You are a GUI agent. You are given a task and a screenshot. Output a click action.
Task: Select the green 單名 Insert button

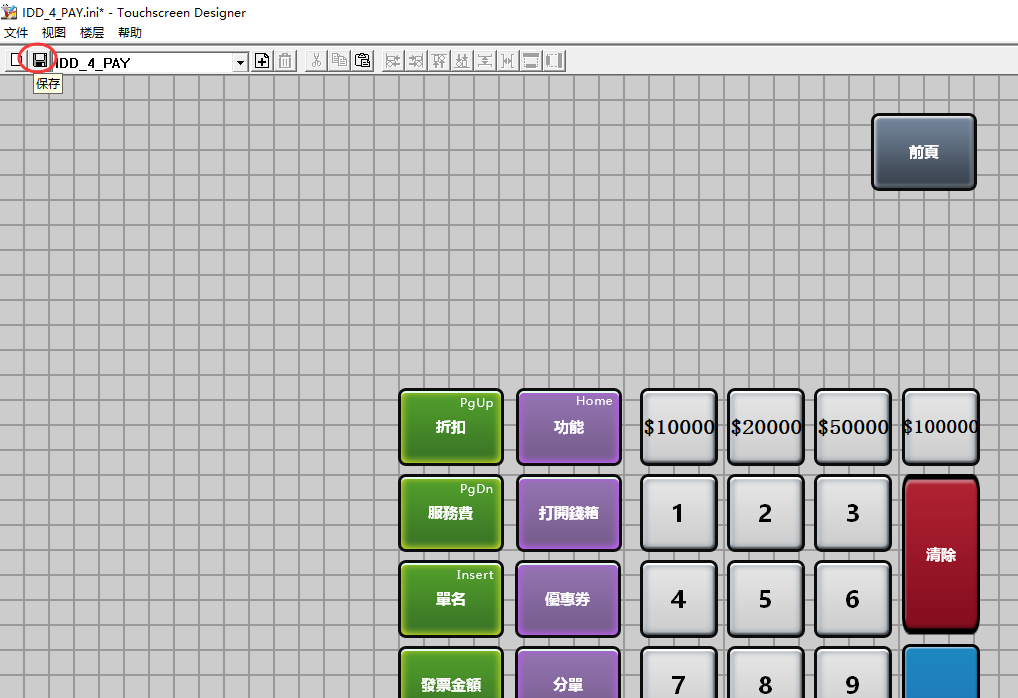pyautogui.click(x=451, y=599)
